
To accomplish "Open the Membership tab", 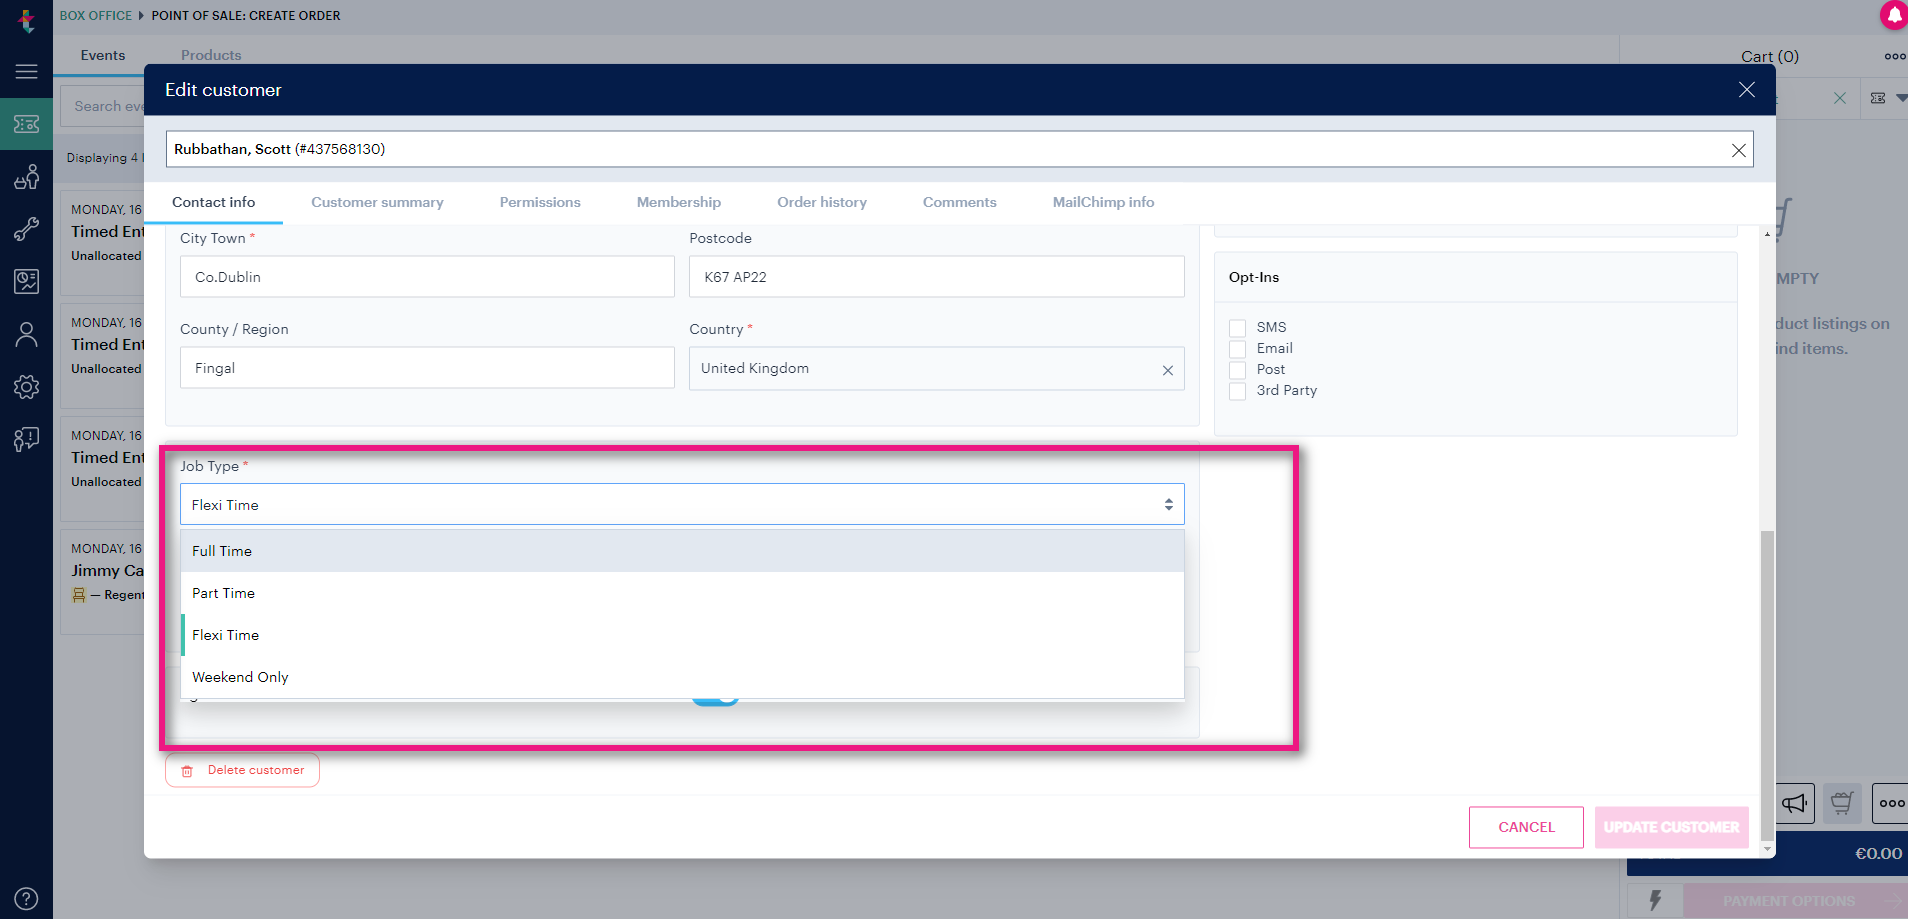I will 678,202.
